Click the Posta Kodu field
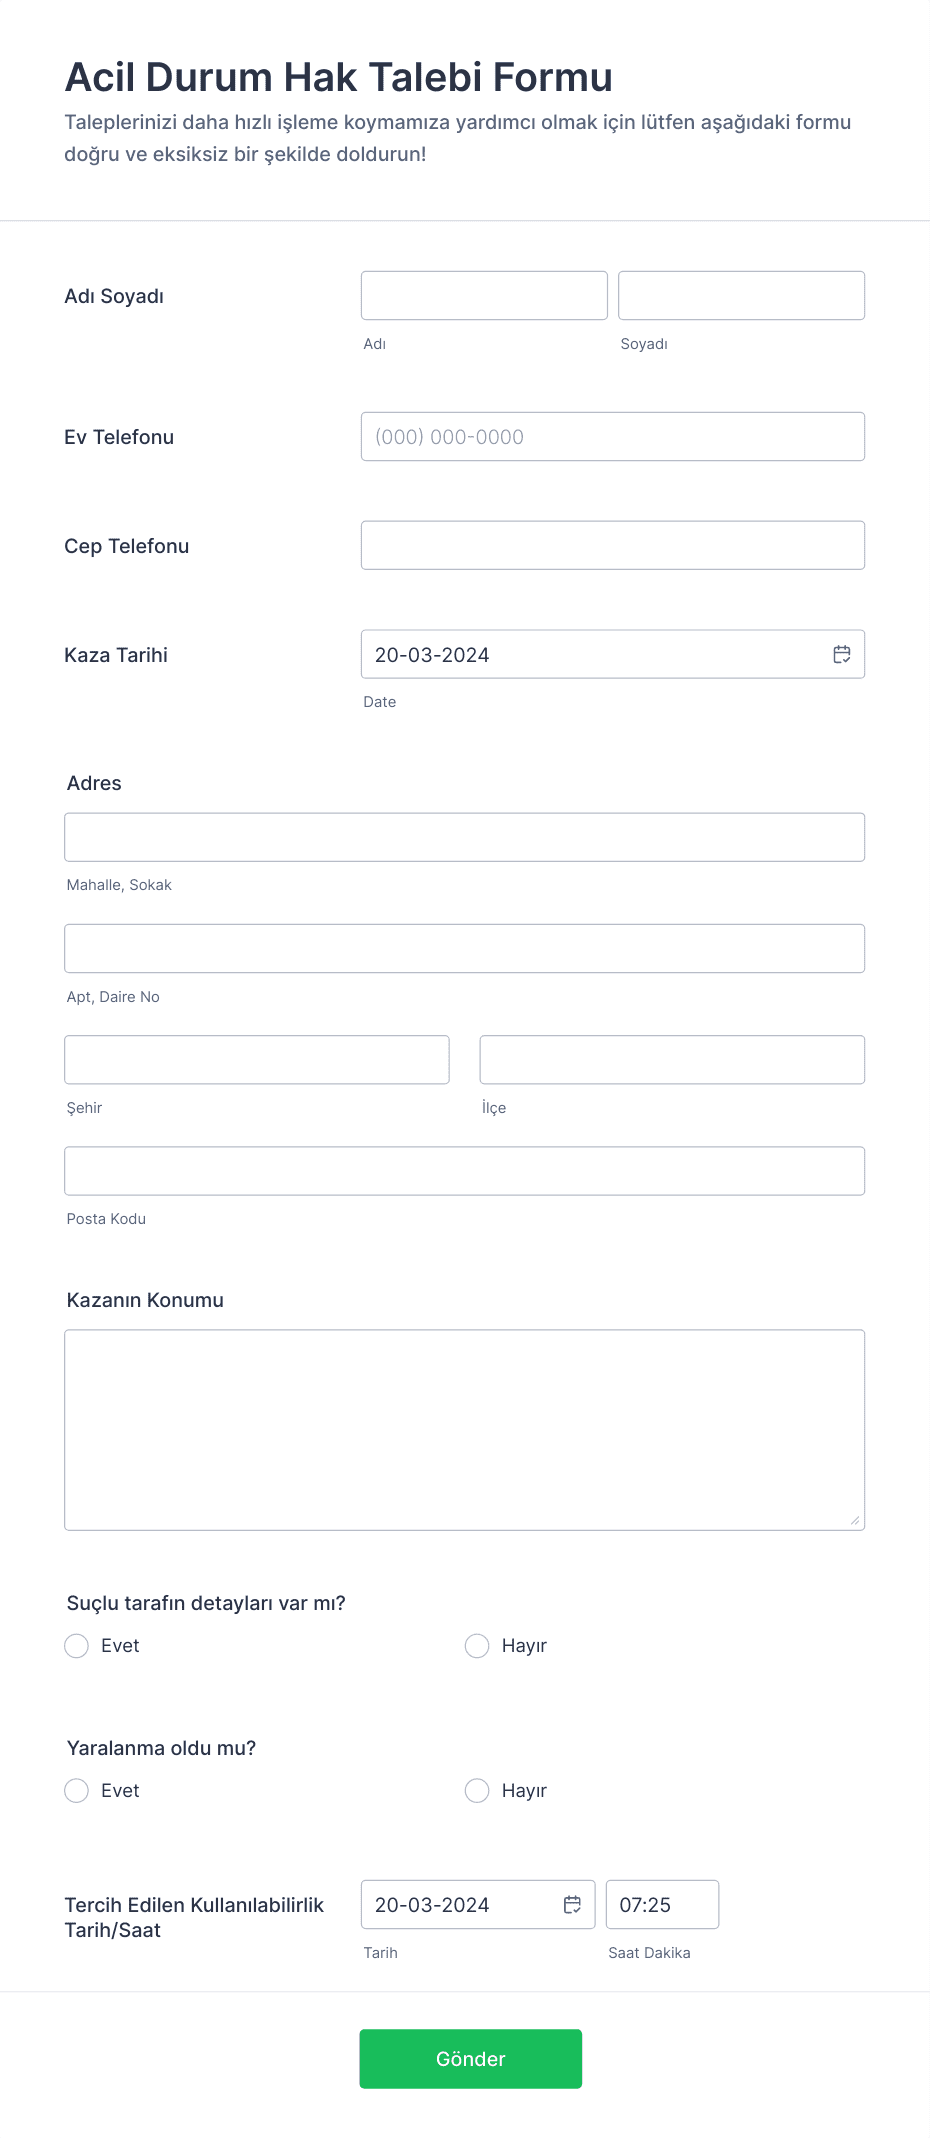Image resolution: width=930 pixels, height=2138 pixels. tap(465, 1171)
